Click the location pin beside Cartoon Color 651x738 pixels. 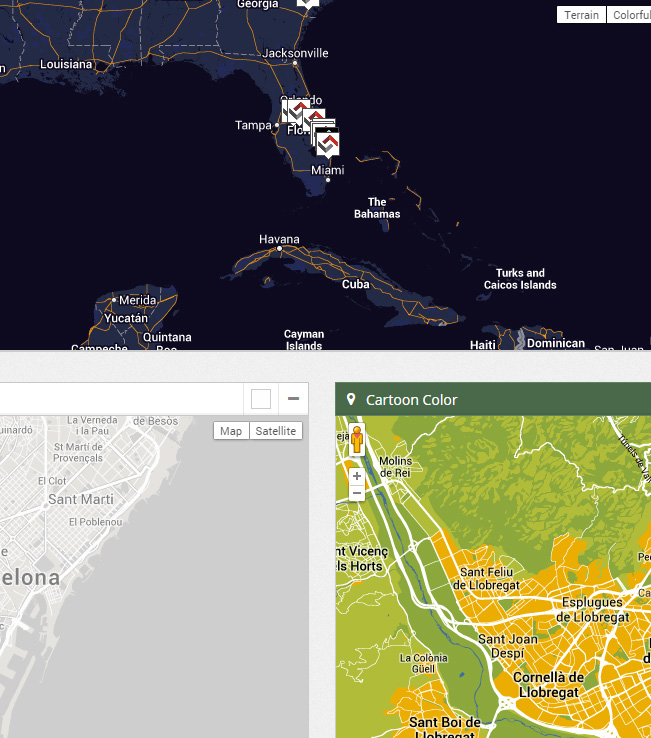pyautogui.click(x=351, y=400)
